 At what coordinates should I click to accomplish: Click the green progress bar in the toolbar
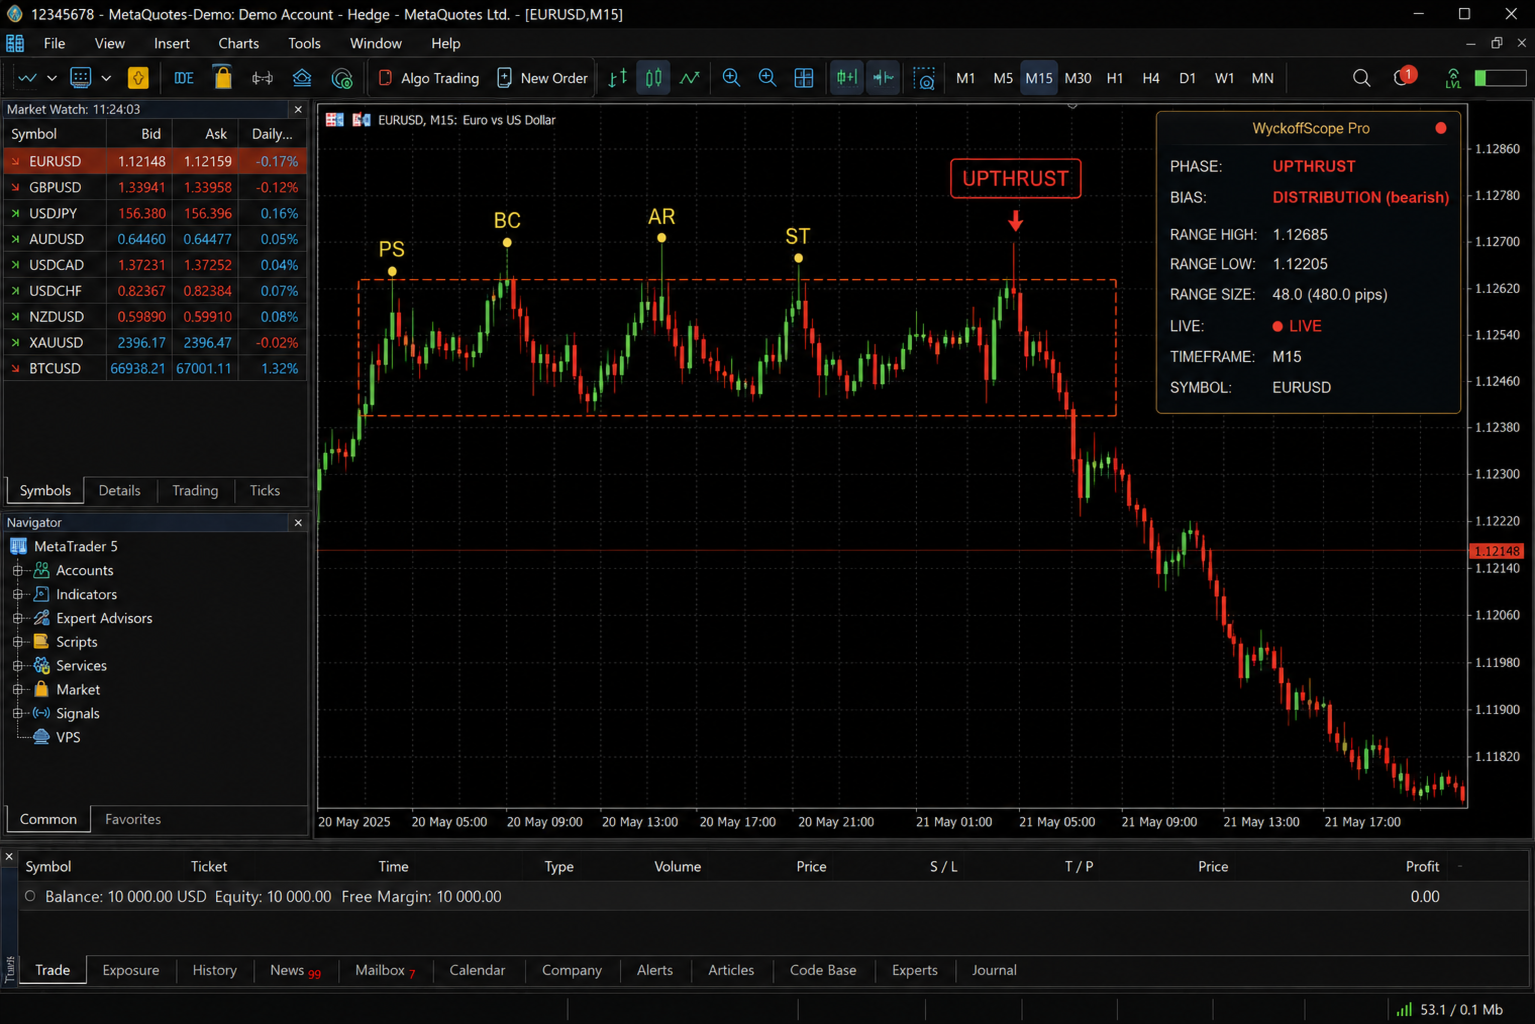pos(1500,78)
